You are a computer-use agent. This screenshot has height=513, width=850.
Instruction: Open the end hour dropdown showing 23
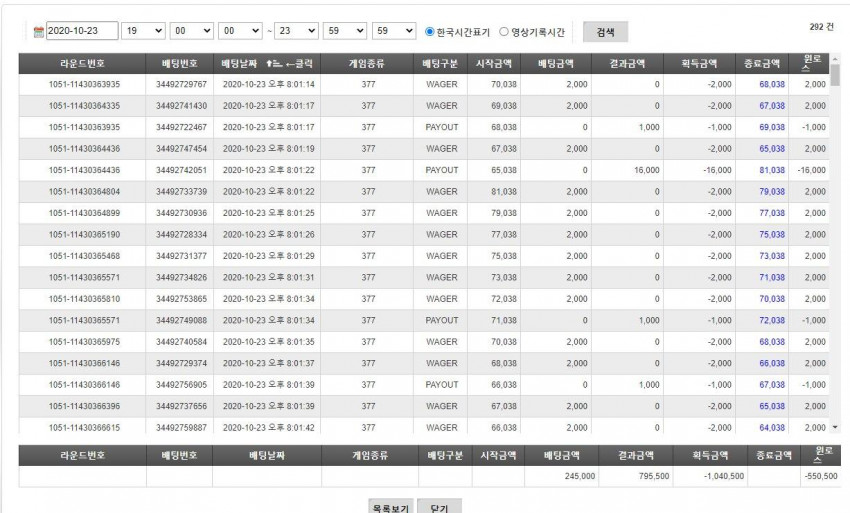point(296,31)
